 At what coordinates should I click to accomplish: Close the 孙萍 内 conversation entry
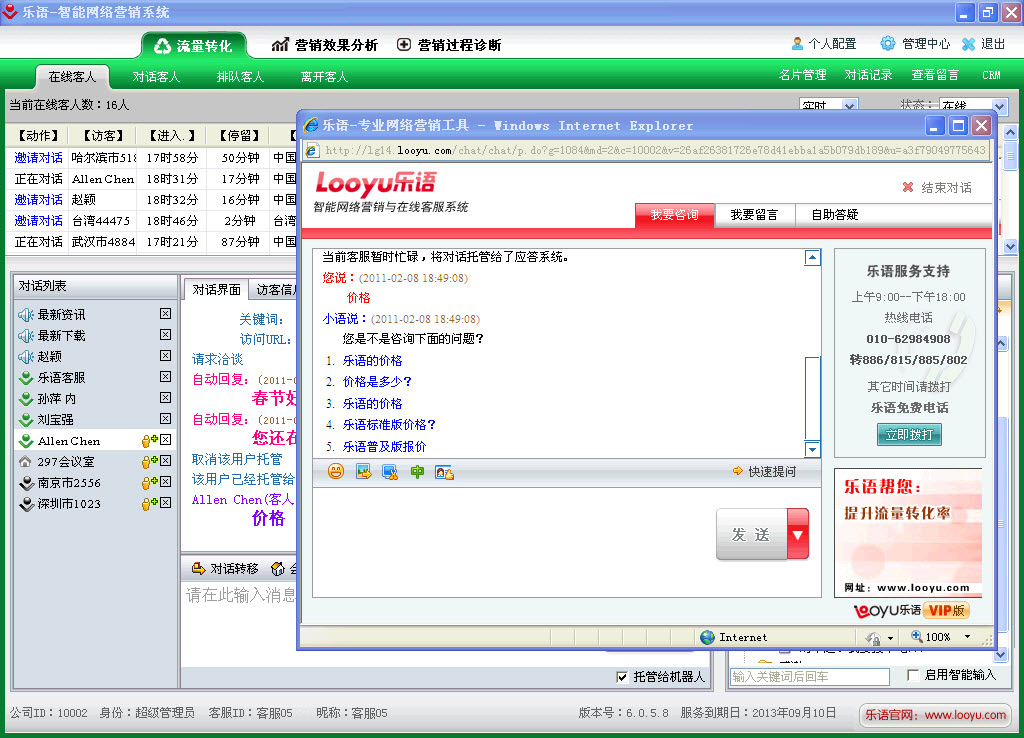pyautogui.click(x=166, y=398)
